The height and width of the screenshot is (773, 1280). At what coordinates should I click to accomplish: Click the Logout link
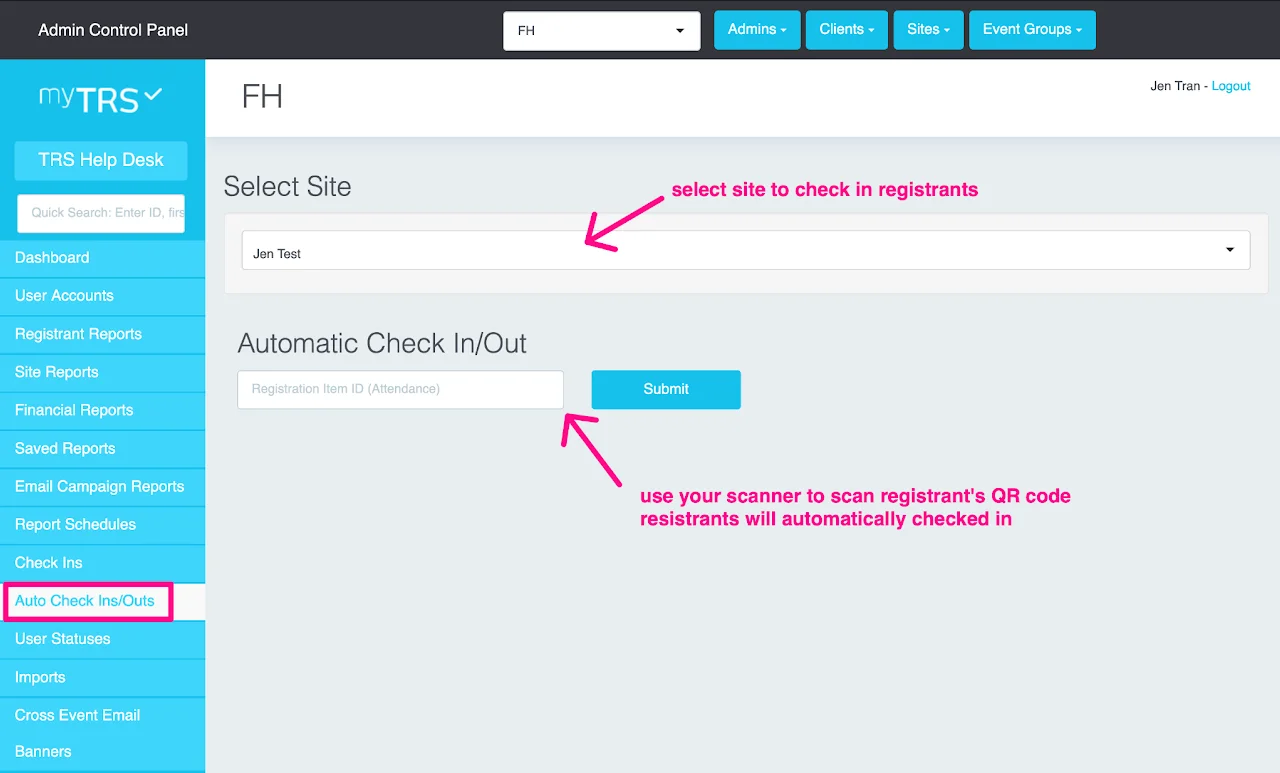coord(1231,86)
